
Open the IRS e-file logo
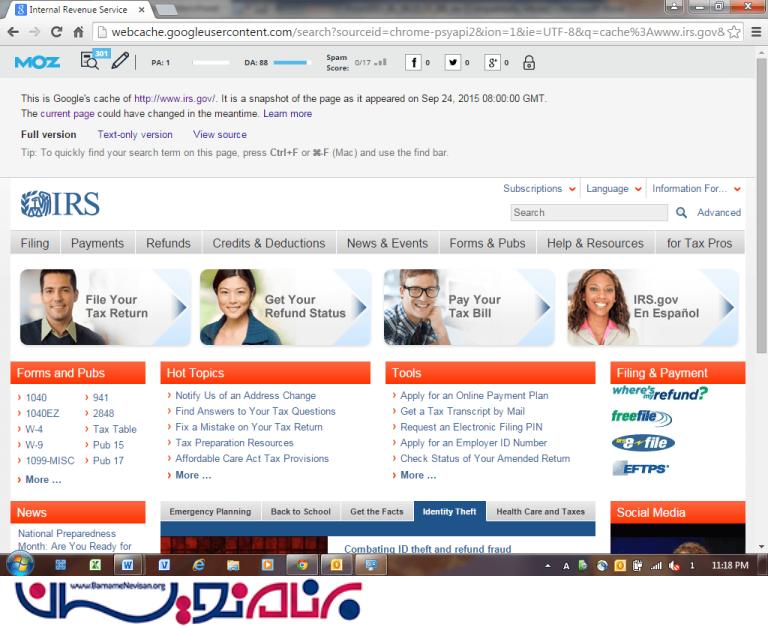point(643,443)
